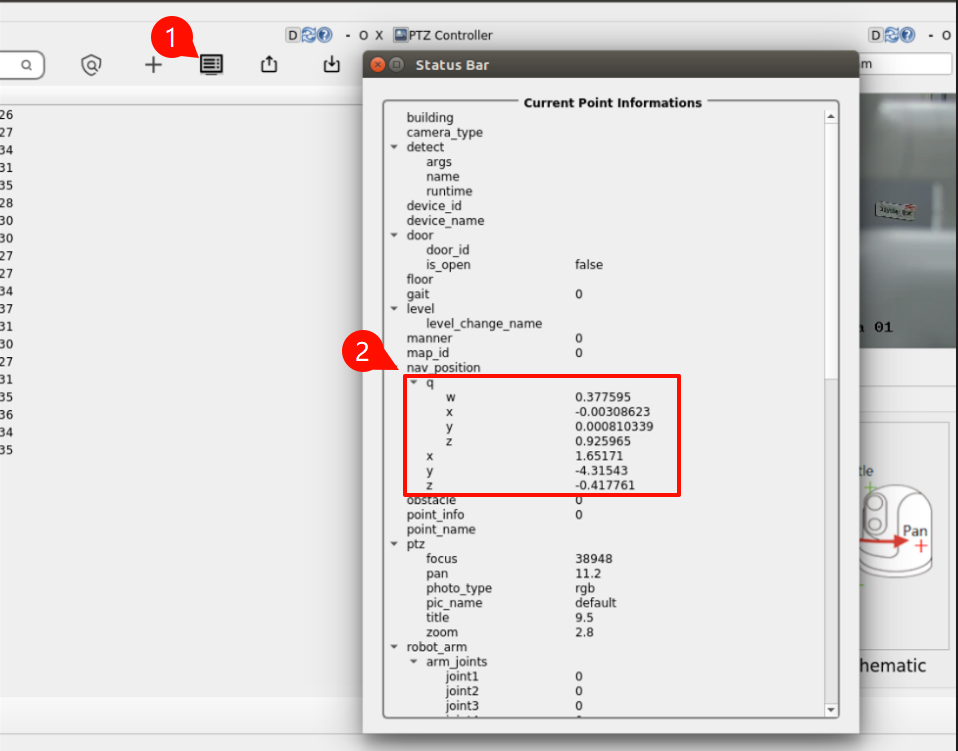Screen dimensions: 958x751
Task: Collapse the robot_arm tree node
Action: (395, 647)
